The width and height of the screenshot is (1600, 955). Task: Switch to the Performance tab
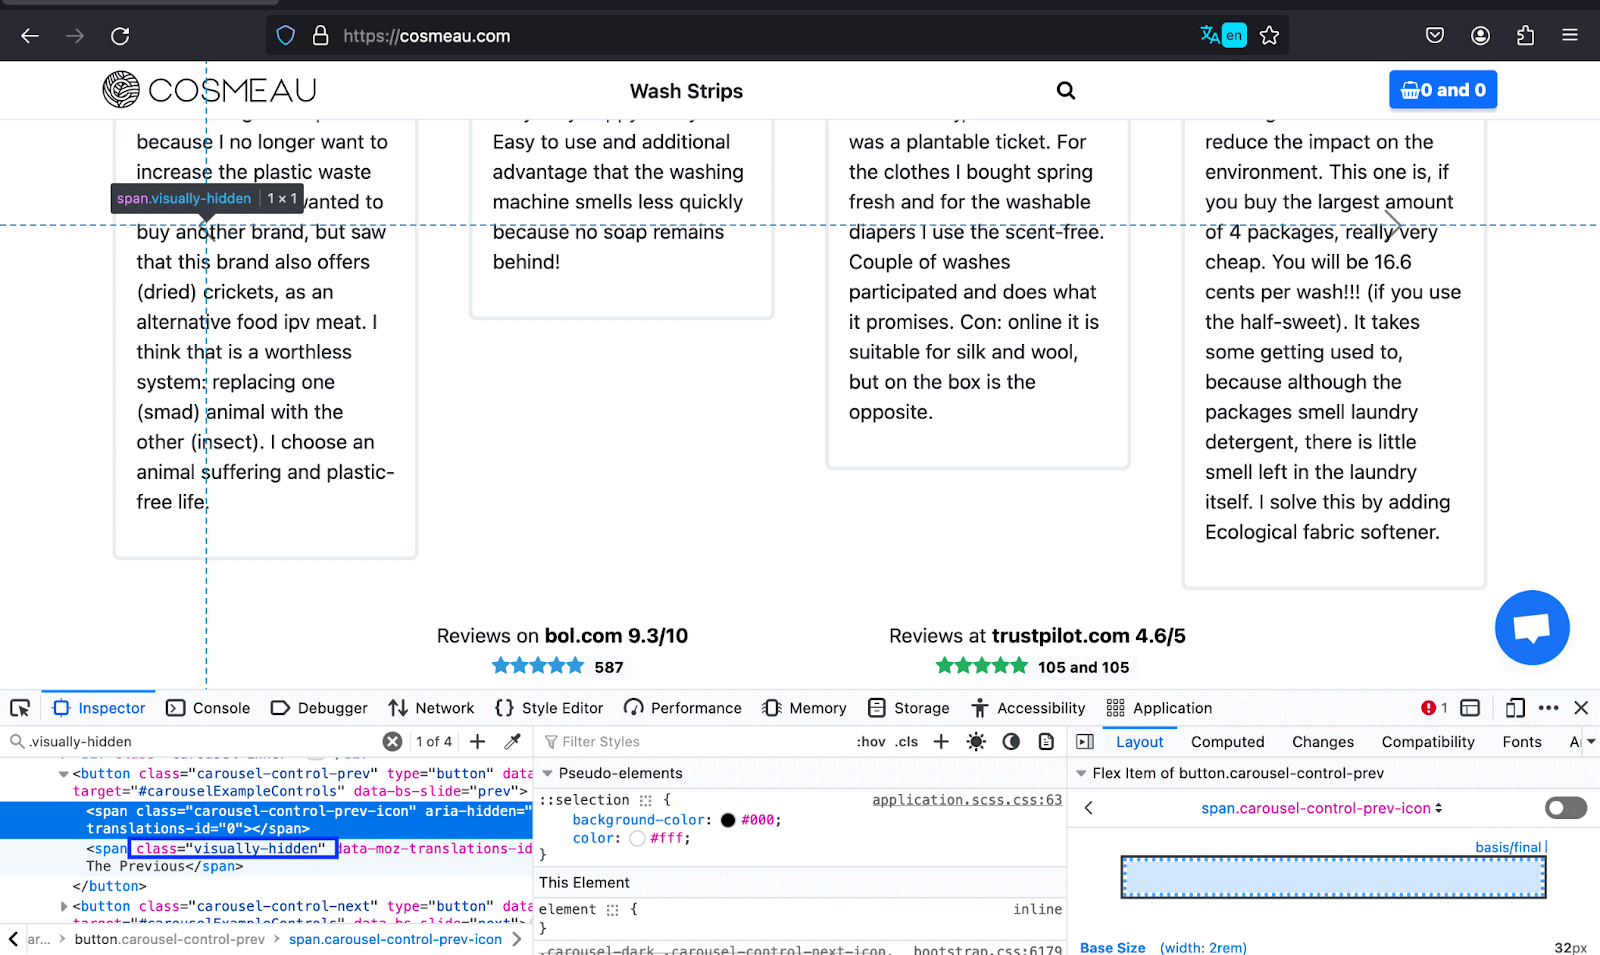(683, 708)
